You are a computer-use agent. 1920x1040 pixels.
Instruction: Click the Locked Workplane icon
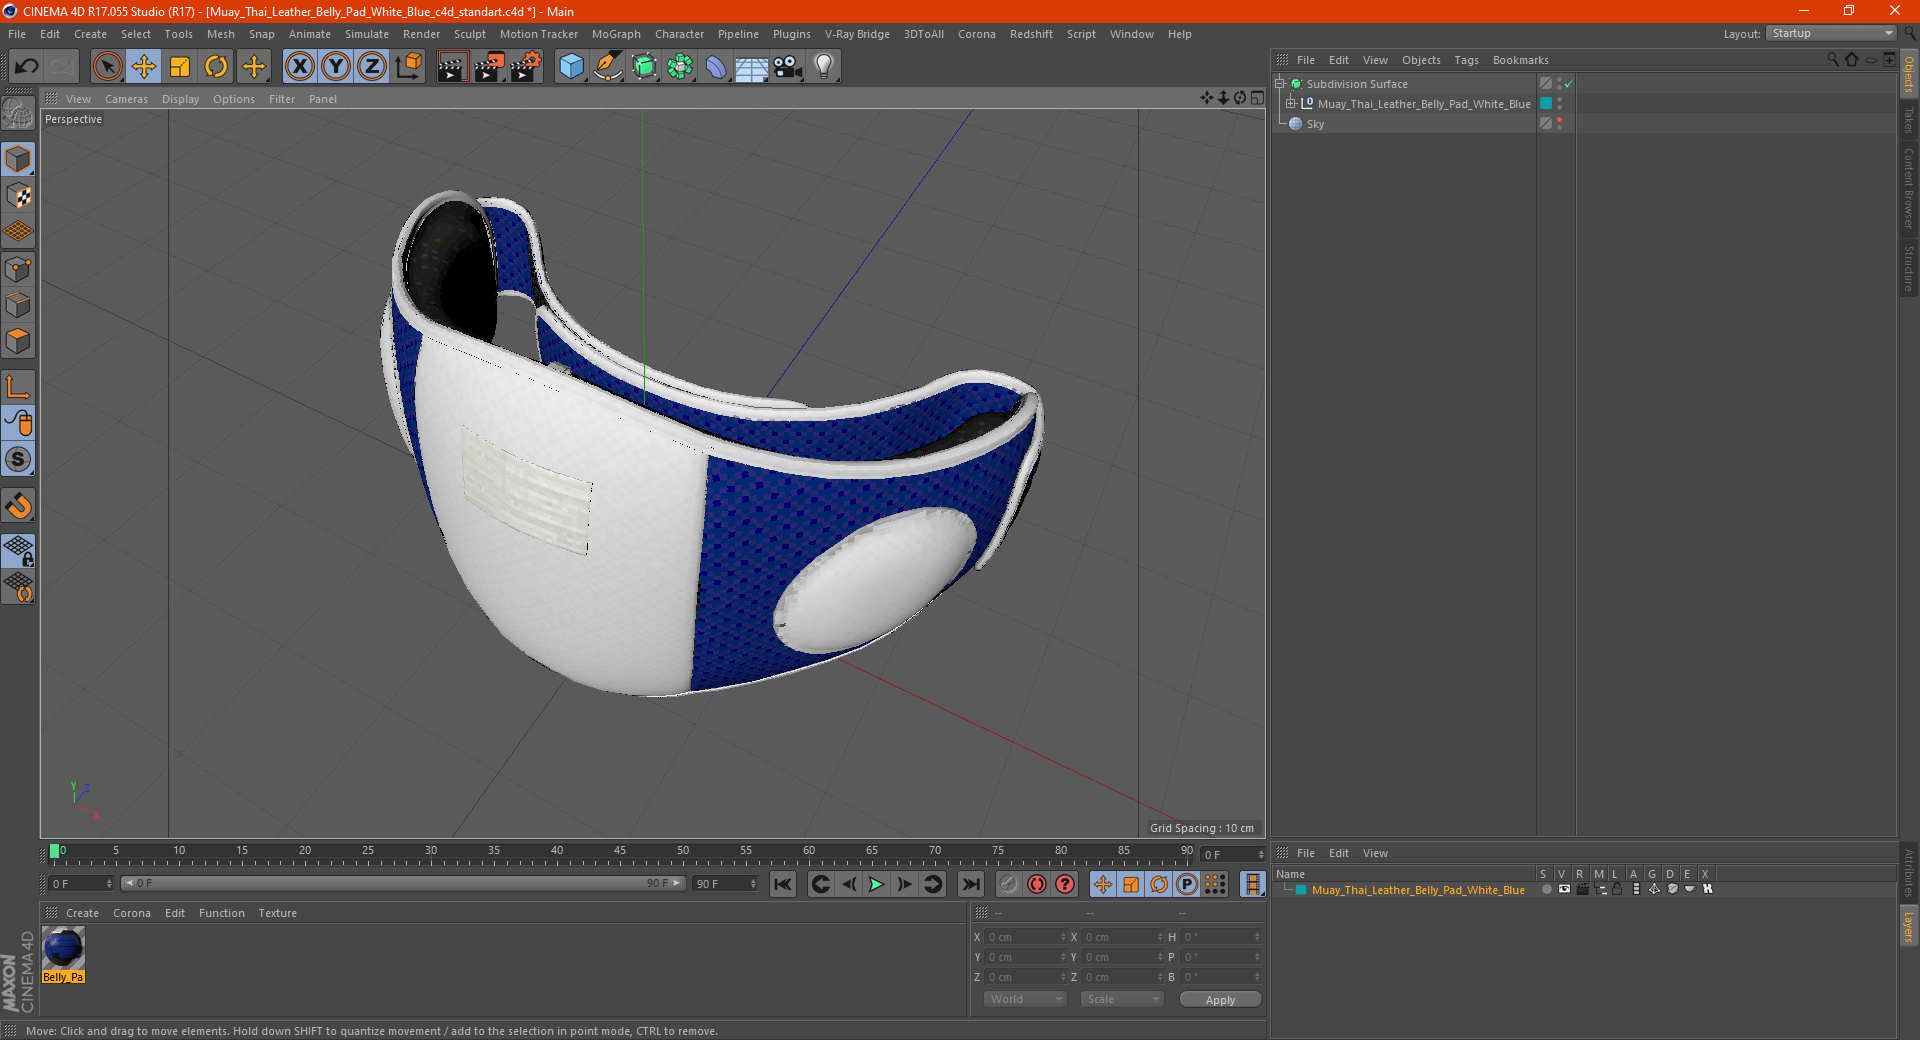pyautogui.click(x=18, y=551)
